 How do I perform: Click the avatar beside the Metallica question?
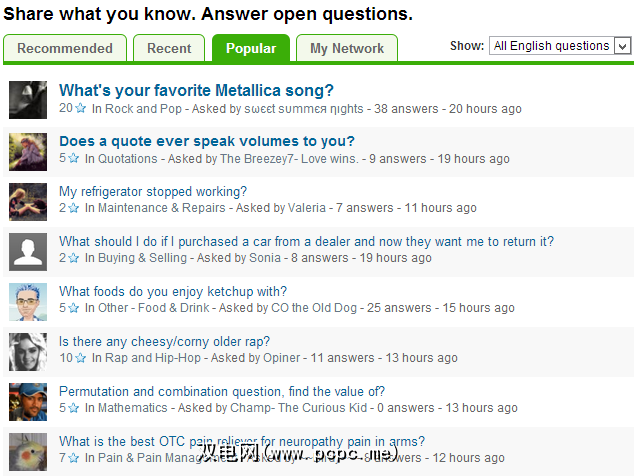(28, 100)
